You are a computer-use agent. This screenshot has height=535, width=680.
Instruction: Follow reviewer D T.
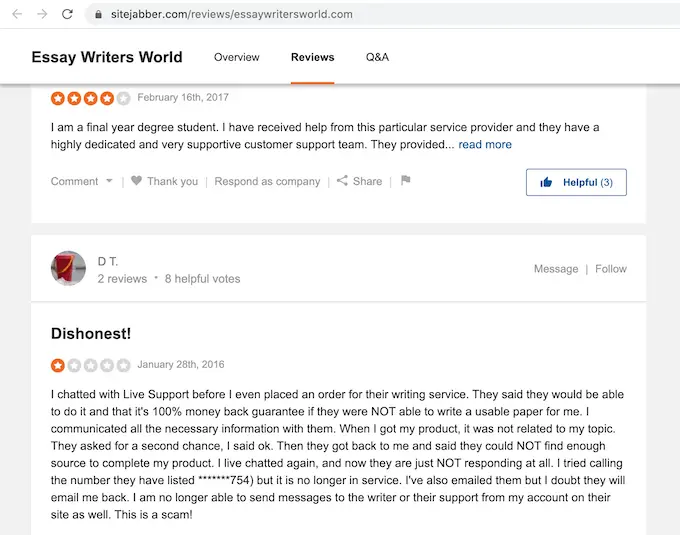(611, 268)
